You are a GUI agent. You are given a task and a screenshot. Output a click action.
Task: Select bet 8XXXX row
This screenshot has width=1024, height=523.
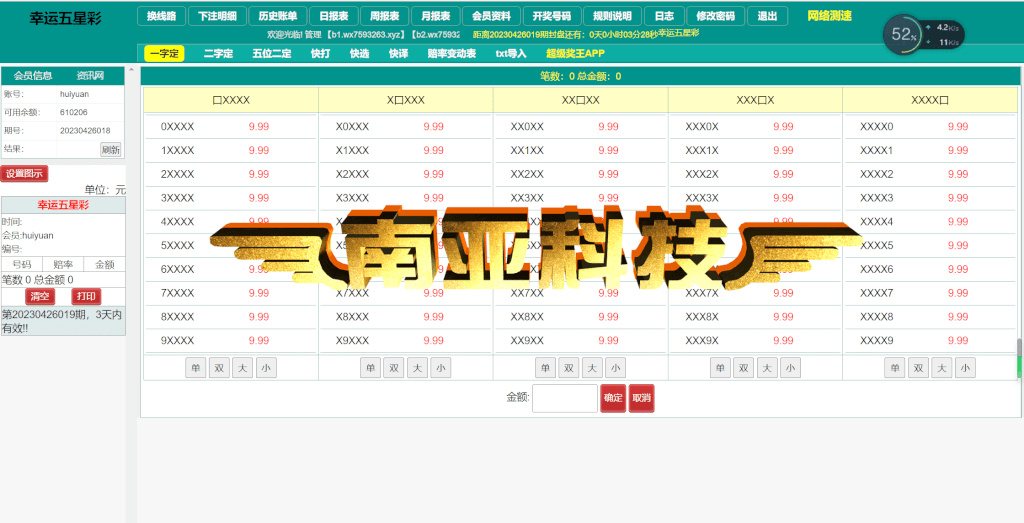click(x=231, y=317)
